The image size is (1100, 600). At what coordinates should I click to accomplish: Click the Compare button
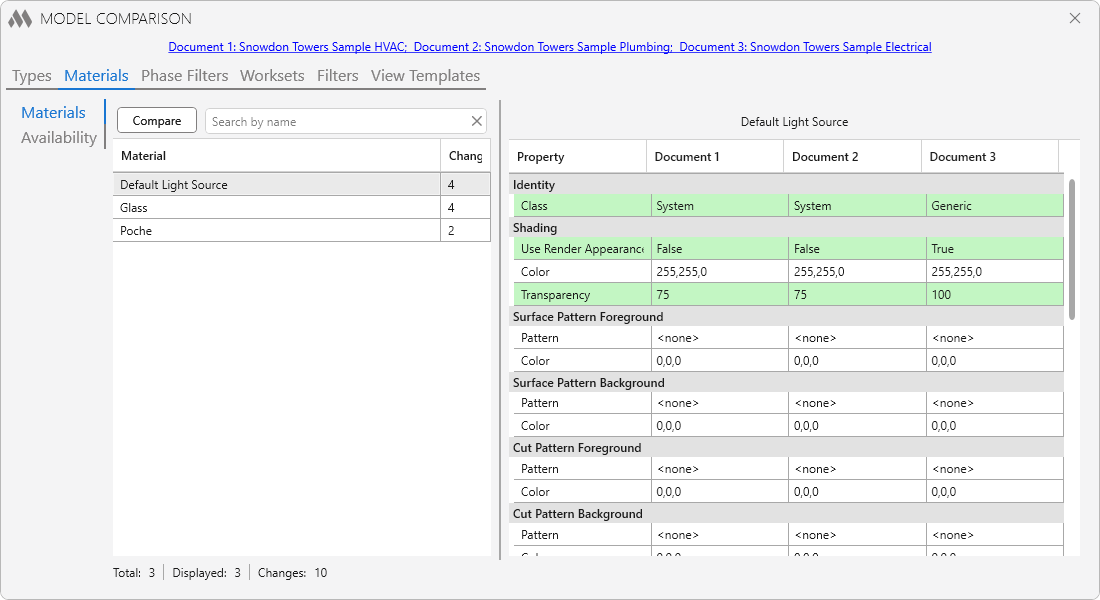pyautogui.click(x=156, y=121)
